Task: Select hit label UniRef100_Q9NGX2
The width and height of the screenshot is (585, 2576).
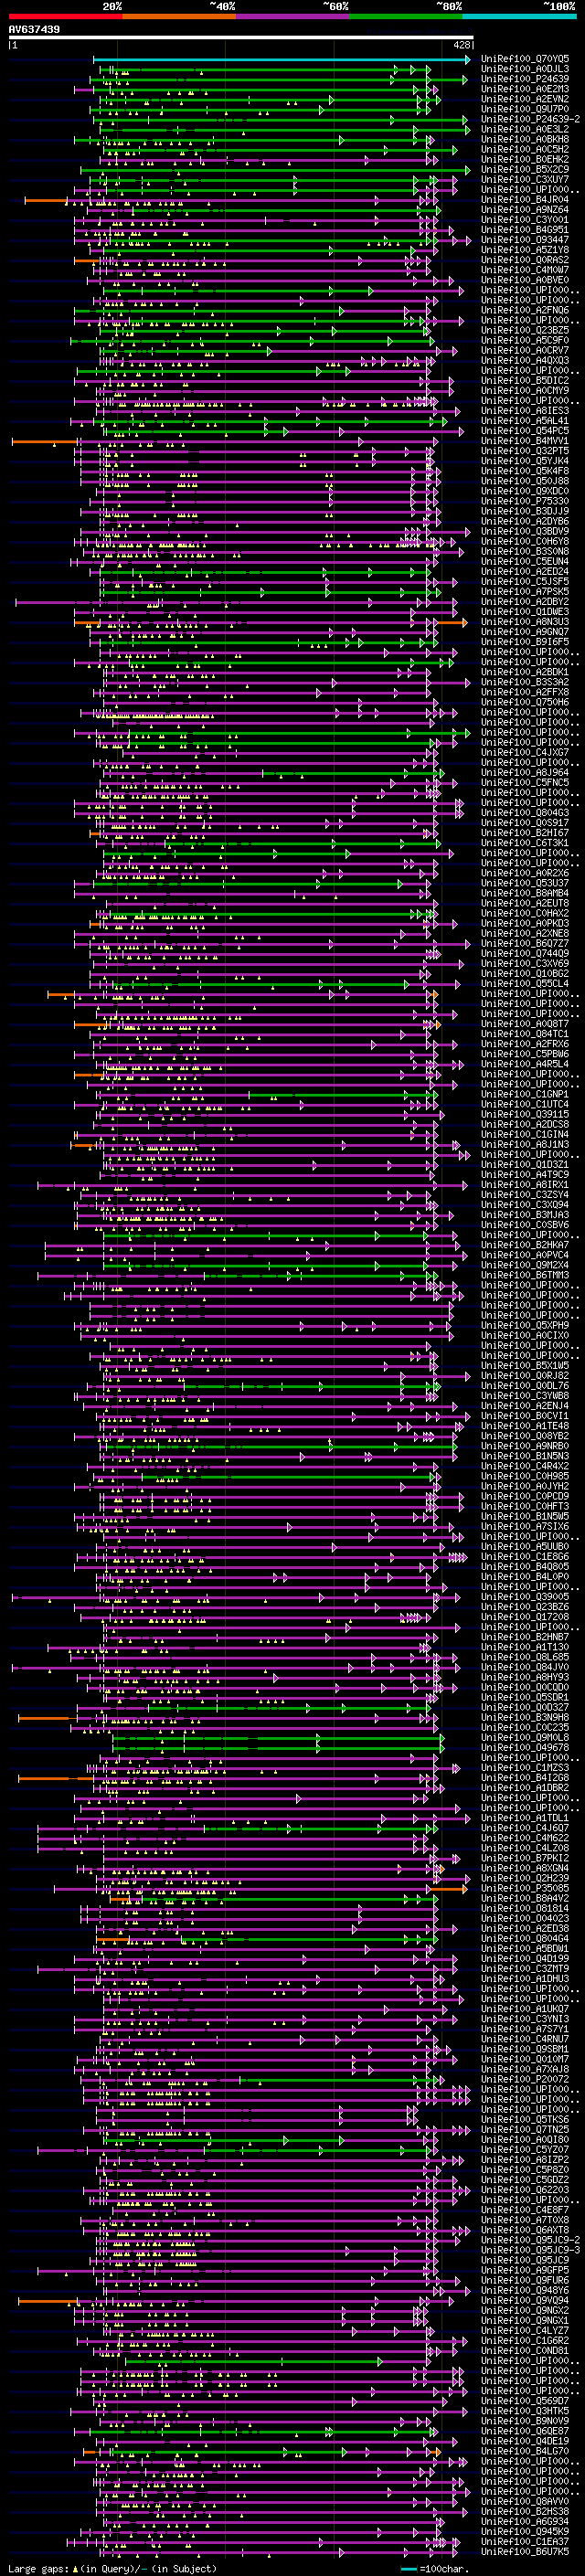Action: coord(525,2310)
